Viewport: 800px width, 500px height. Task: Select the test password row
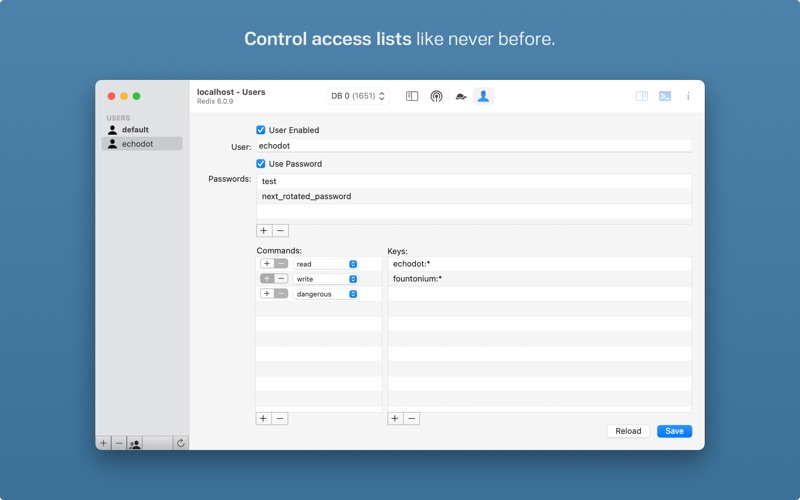point(474,181)
